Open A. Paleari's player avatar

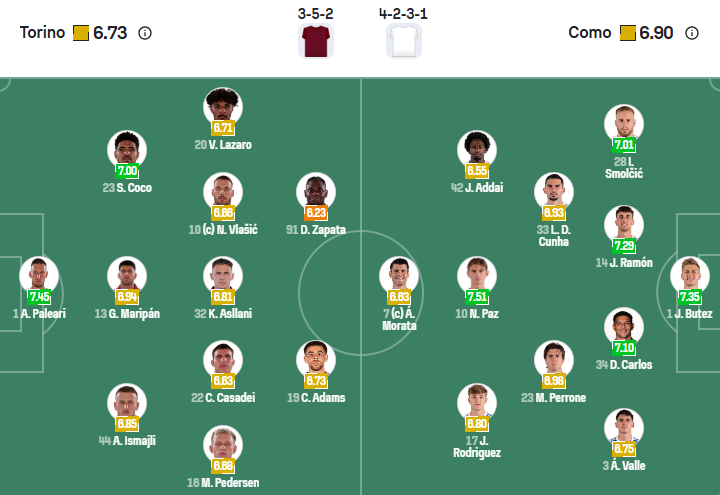coord(39,274)
